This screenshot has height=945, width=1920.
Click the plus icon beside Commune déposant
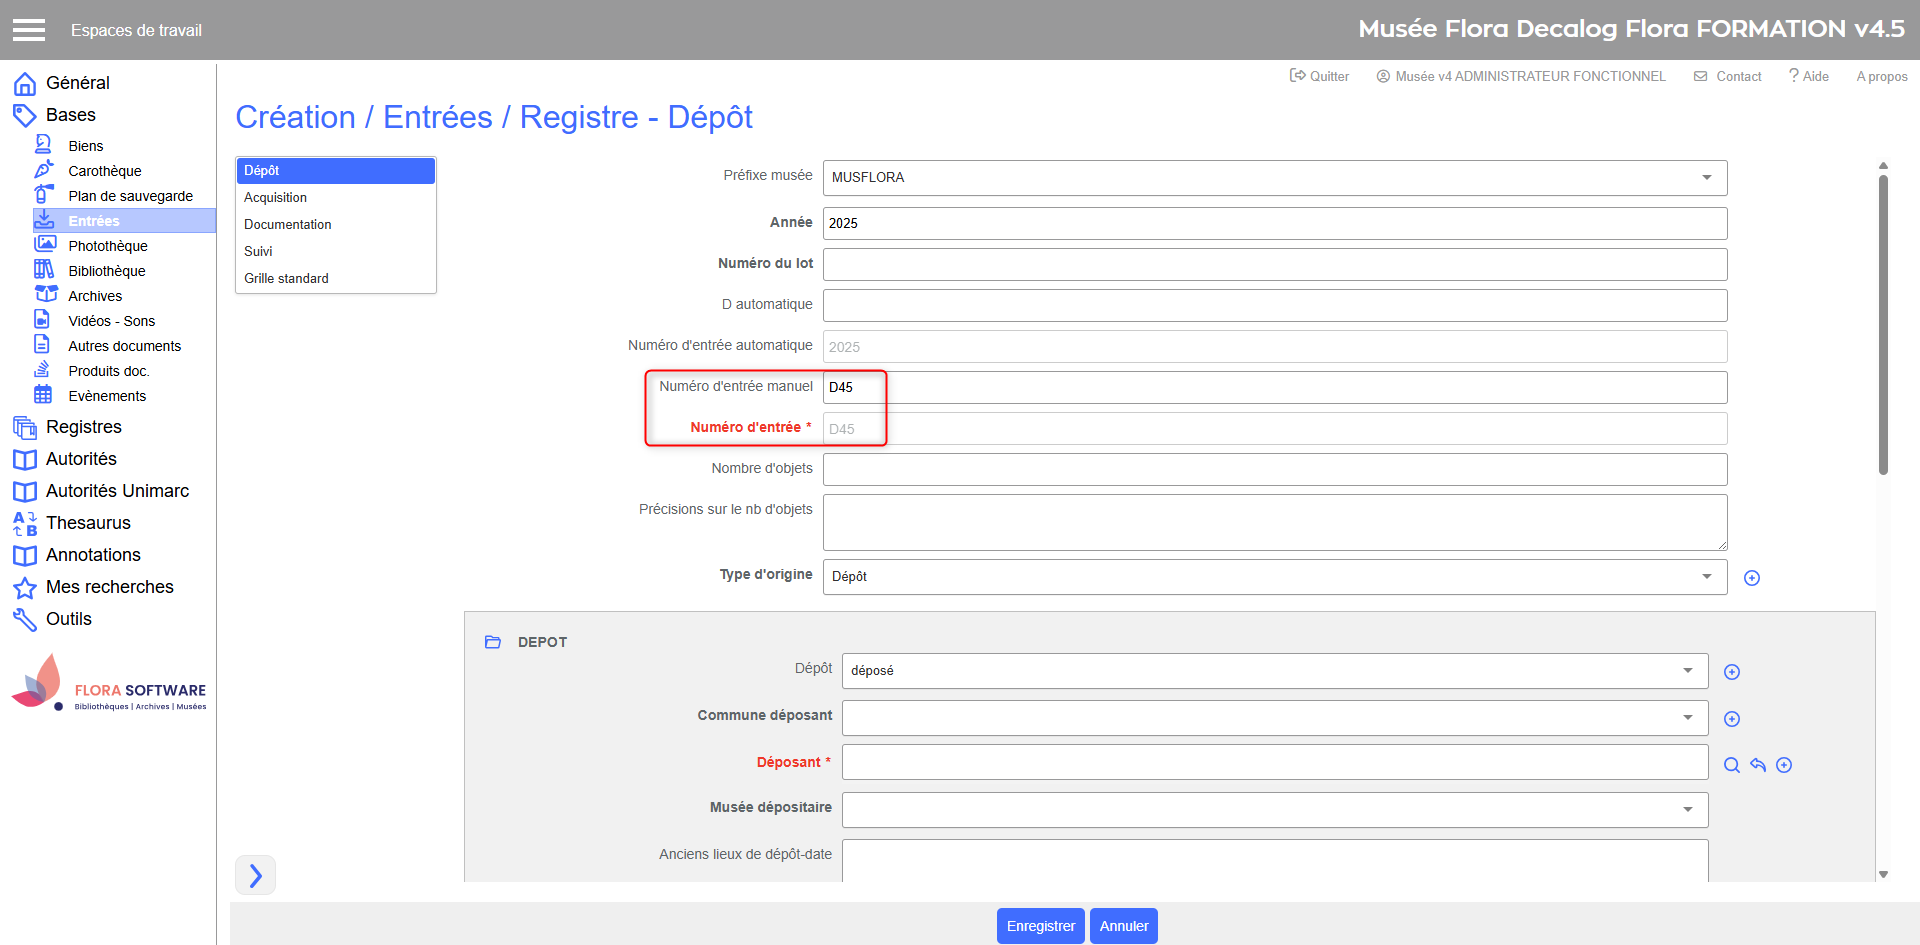[1732, 719]
